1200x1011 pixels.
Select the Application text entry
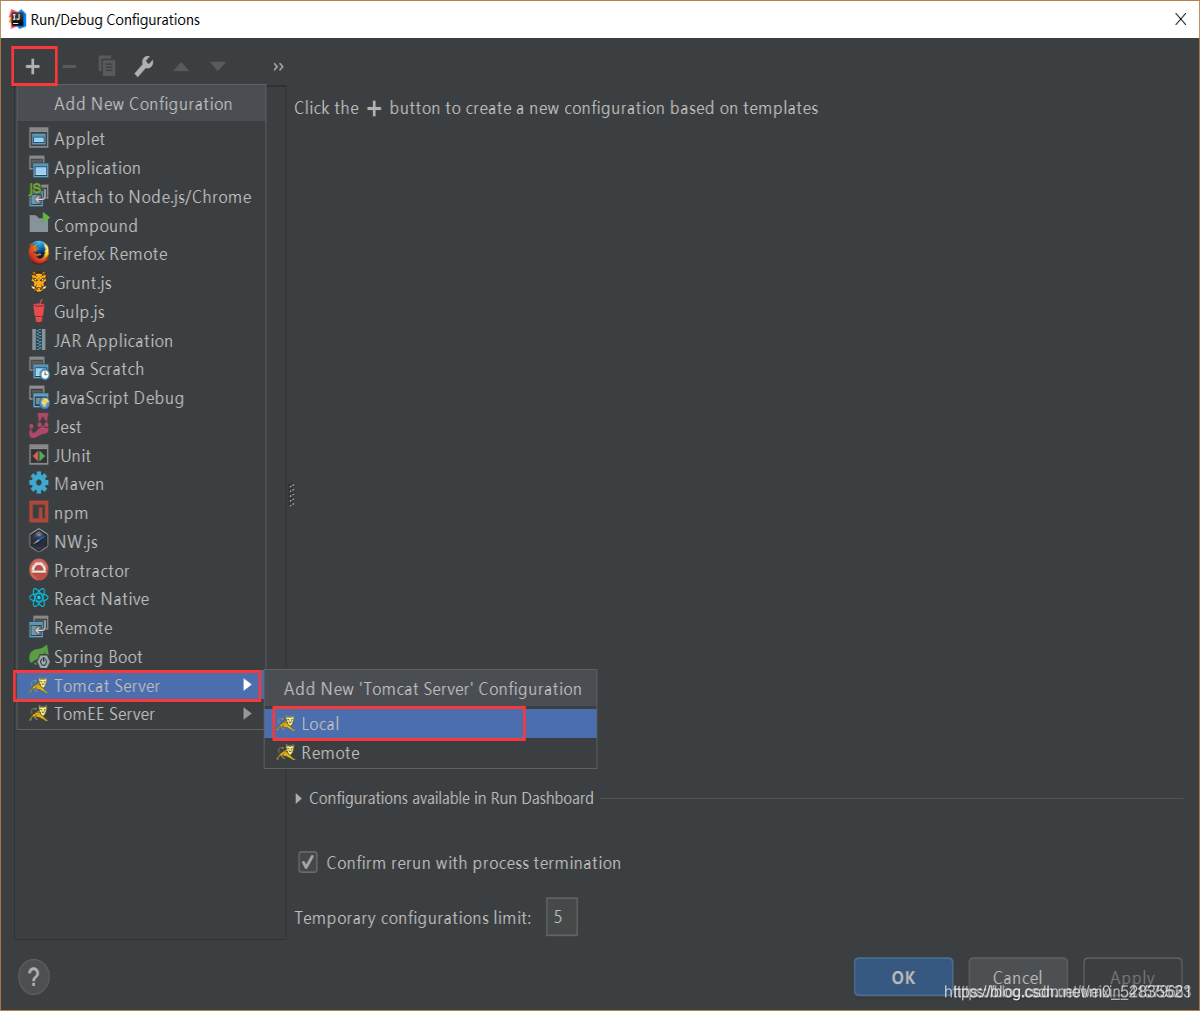click(x=97, y=167)
